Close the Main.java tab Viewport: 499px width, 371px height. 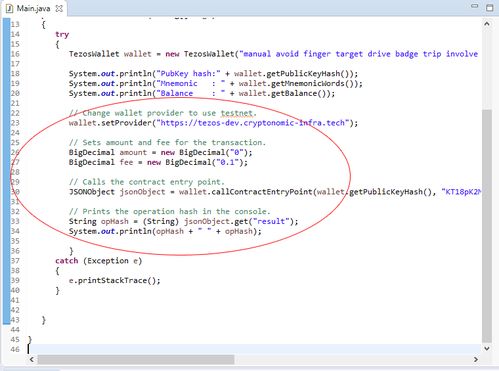coord(59,9)
